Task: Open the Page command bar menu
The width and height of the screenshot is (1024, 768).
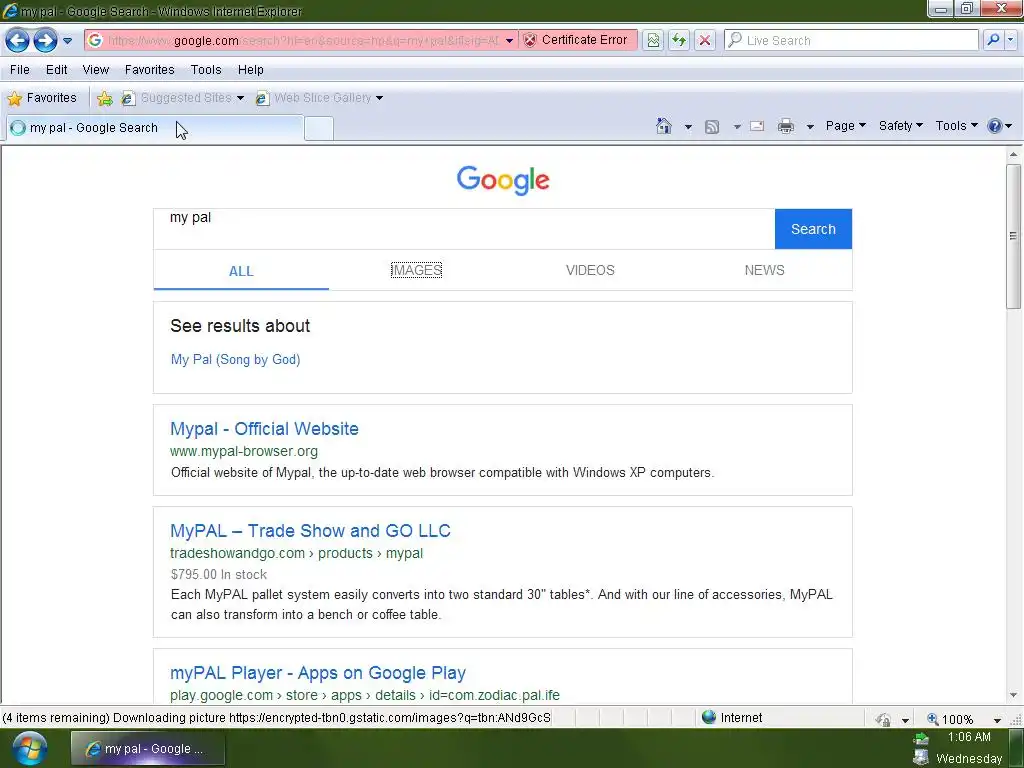Action: point(846,126)
